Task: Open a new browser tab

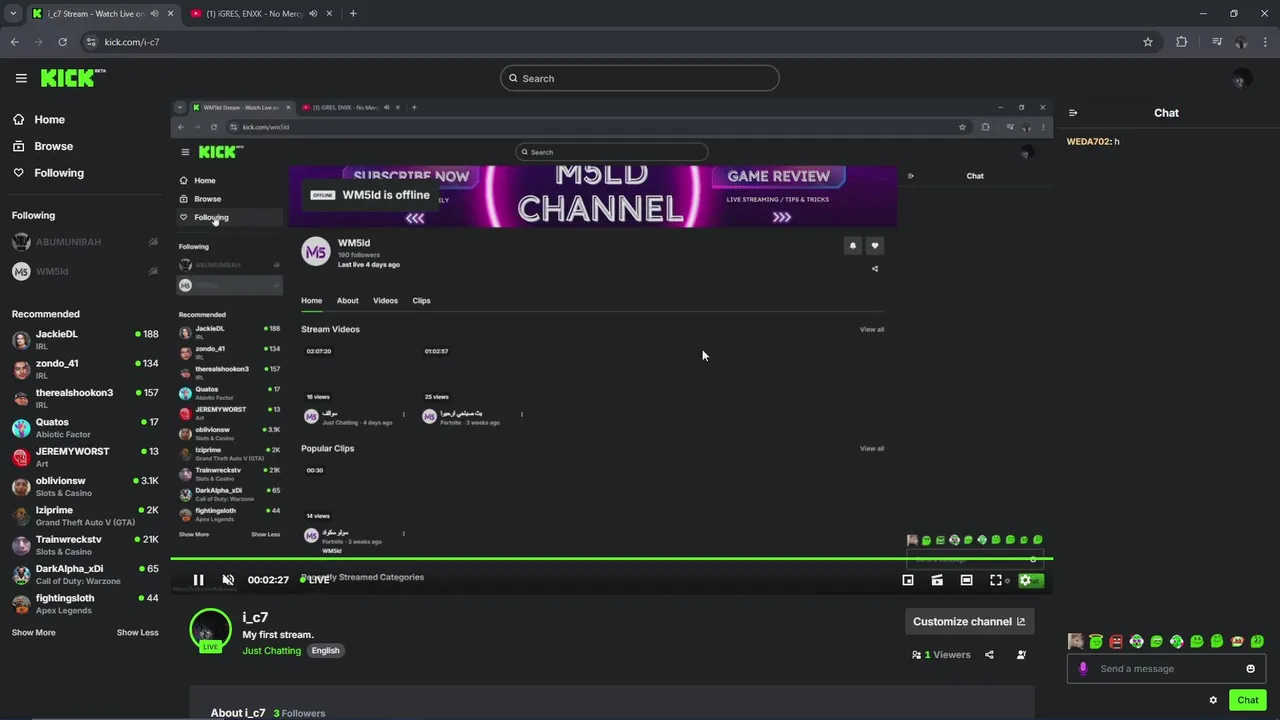Action: pyautogui.click(x=353, y=14)
